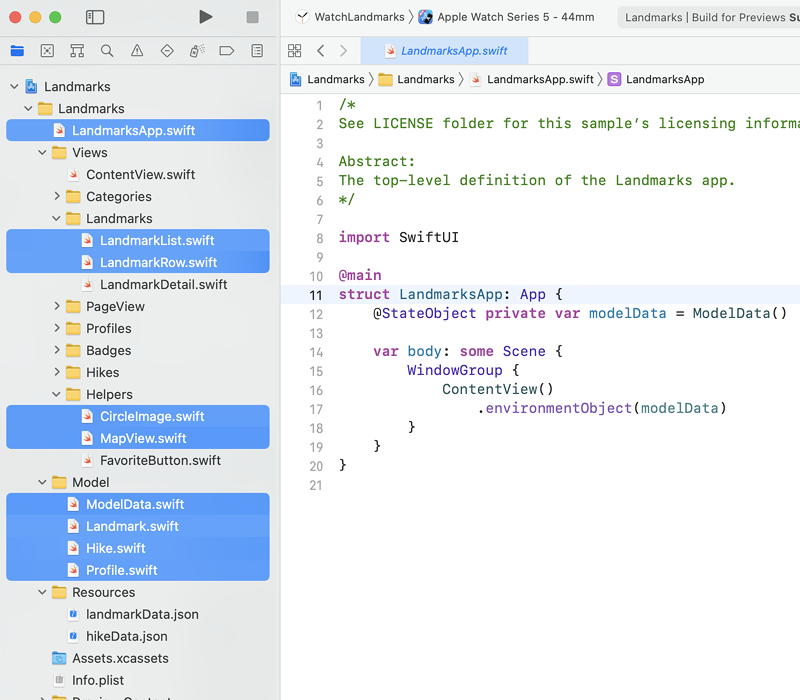Viewport: 800px width, 700px height.
Task: Select LandmarkList.swift file
Action: tap(138, 240)
